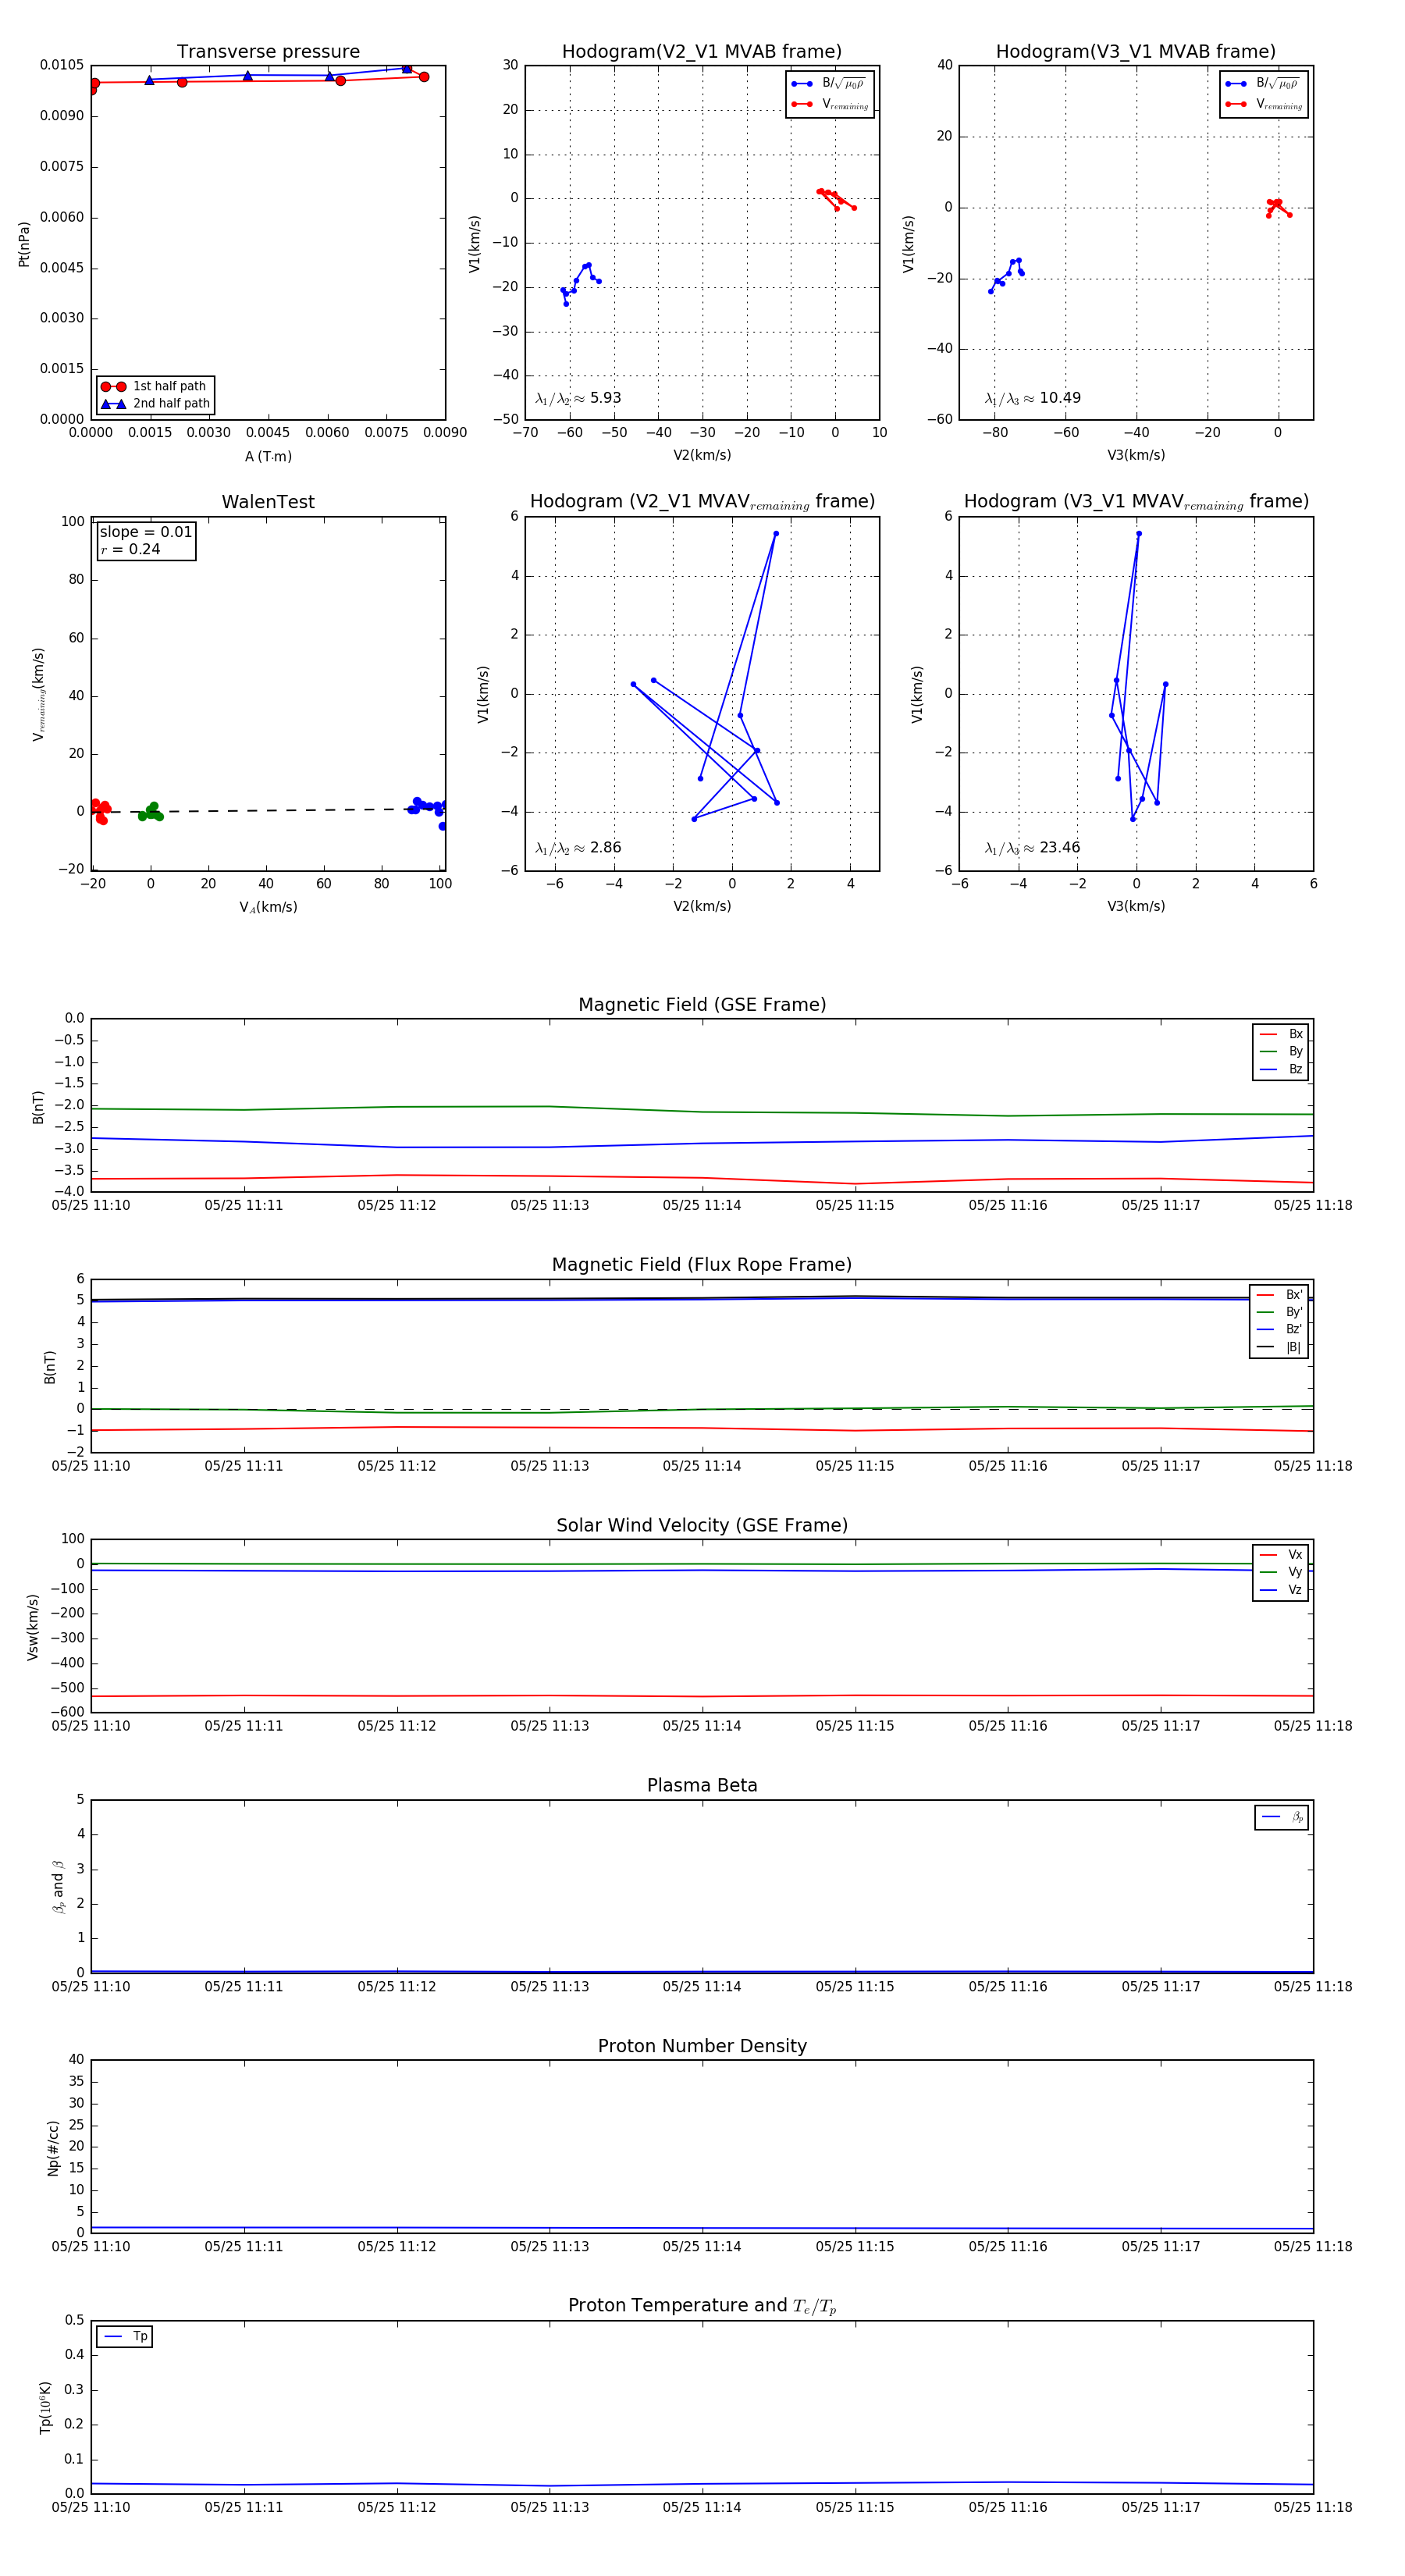The height and width of the screenshot is (2576, 1405).
Task: Click the 'WalenTest' plot title
Action: pos(268,502)
